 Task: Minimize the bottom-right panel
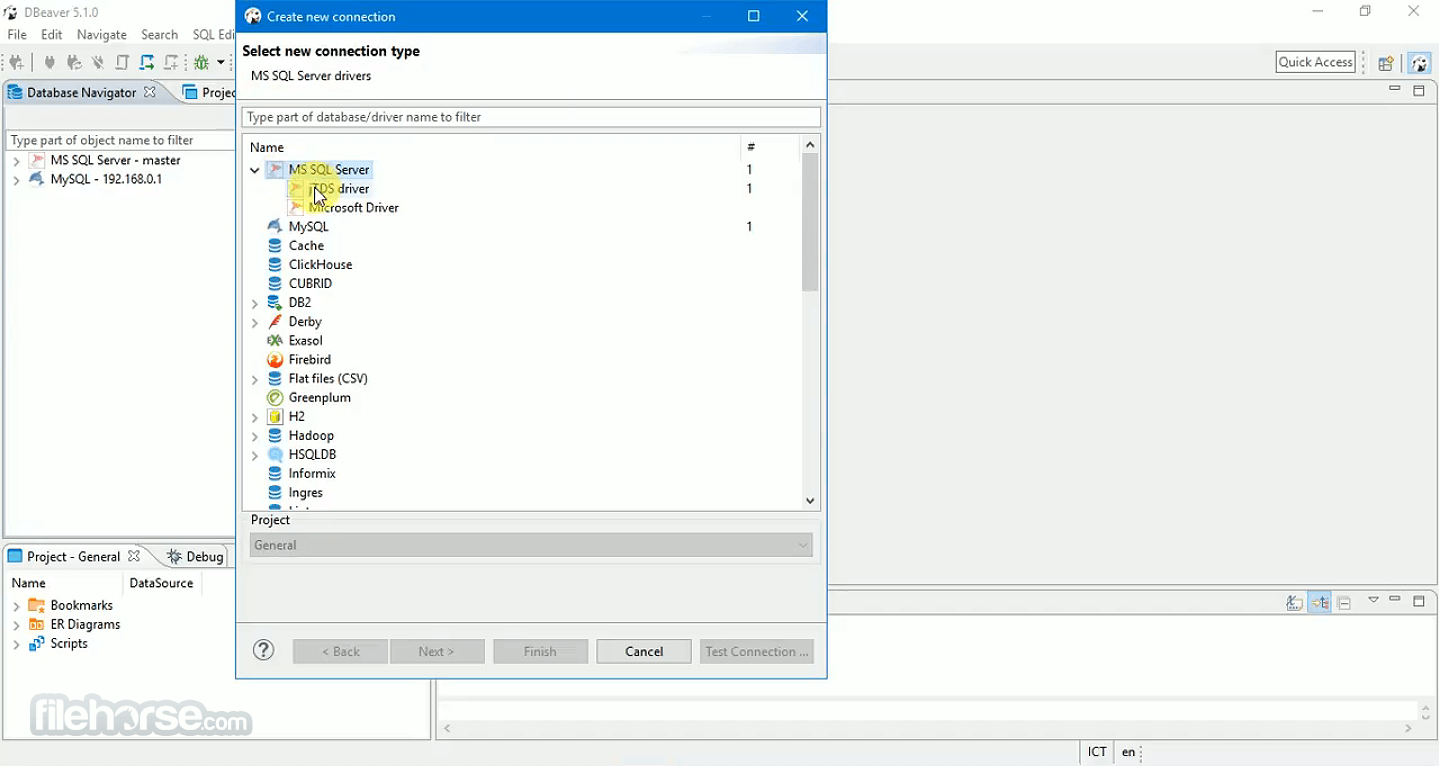[x=1395, y=599]
